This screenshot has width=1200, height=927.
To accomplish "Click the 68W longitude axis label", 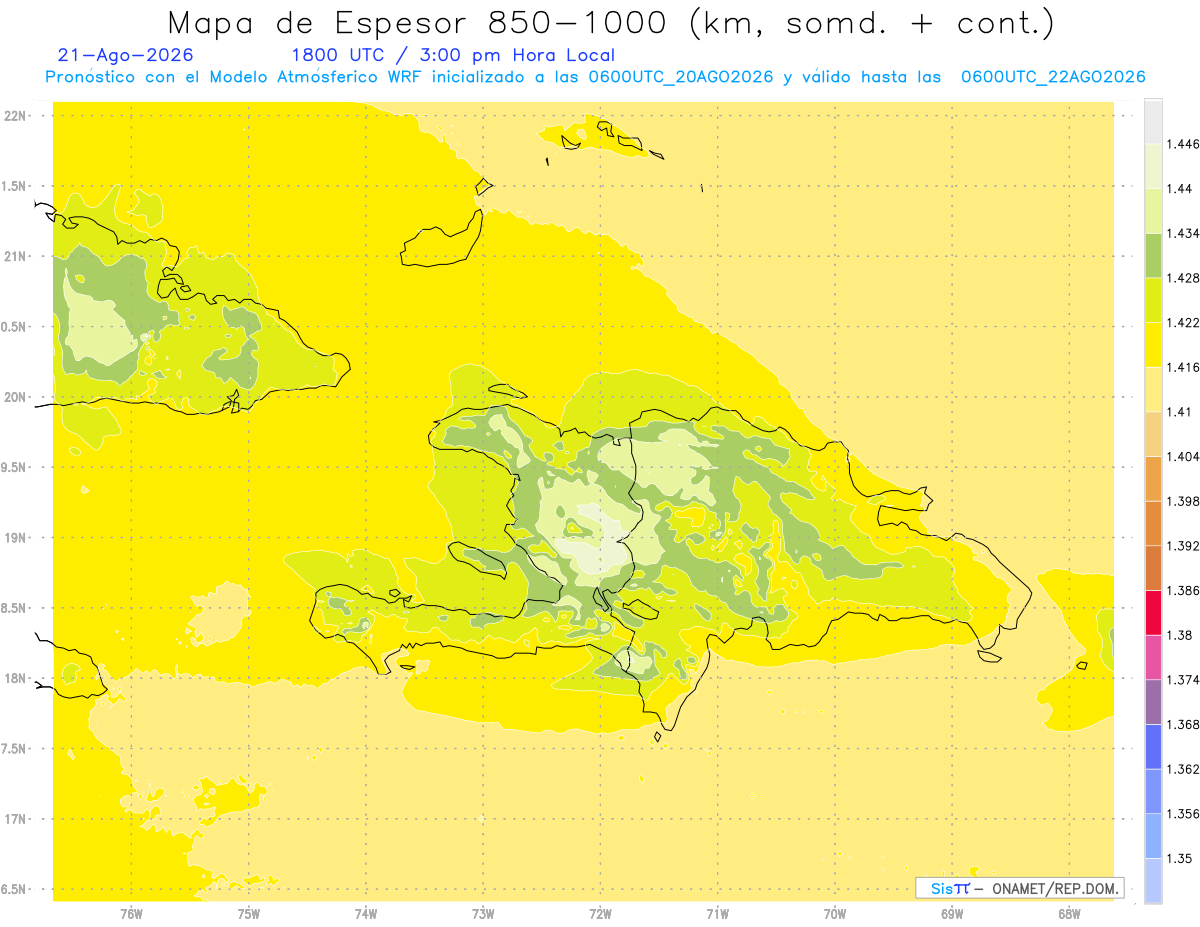I will click(x=1069, y=914).
